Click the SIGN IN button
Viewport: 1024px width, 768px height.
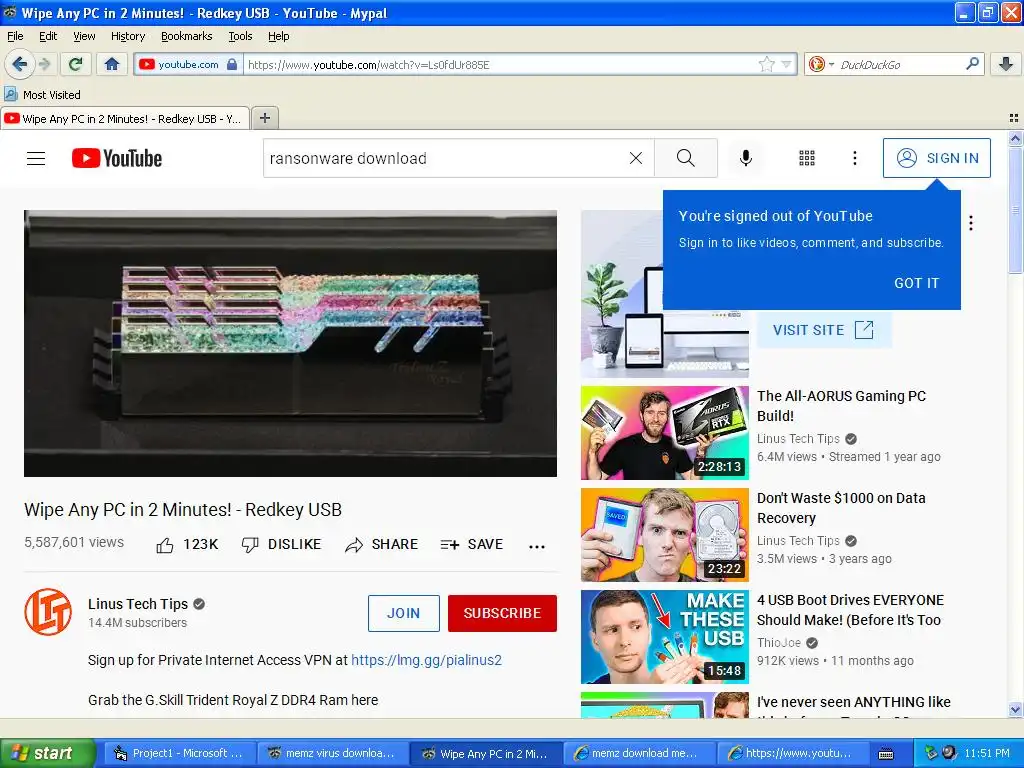pyautogui.click(x=936, y=158)
